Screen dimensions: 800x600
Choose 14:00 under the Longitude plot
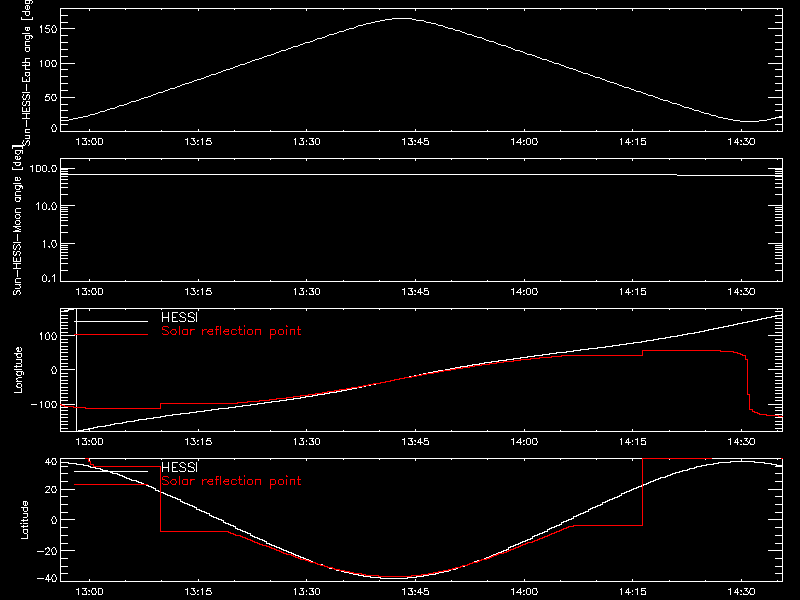click(x=524, y=441)
